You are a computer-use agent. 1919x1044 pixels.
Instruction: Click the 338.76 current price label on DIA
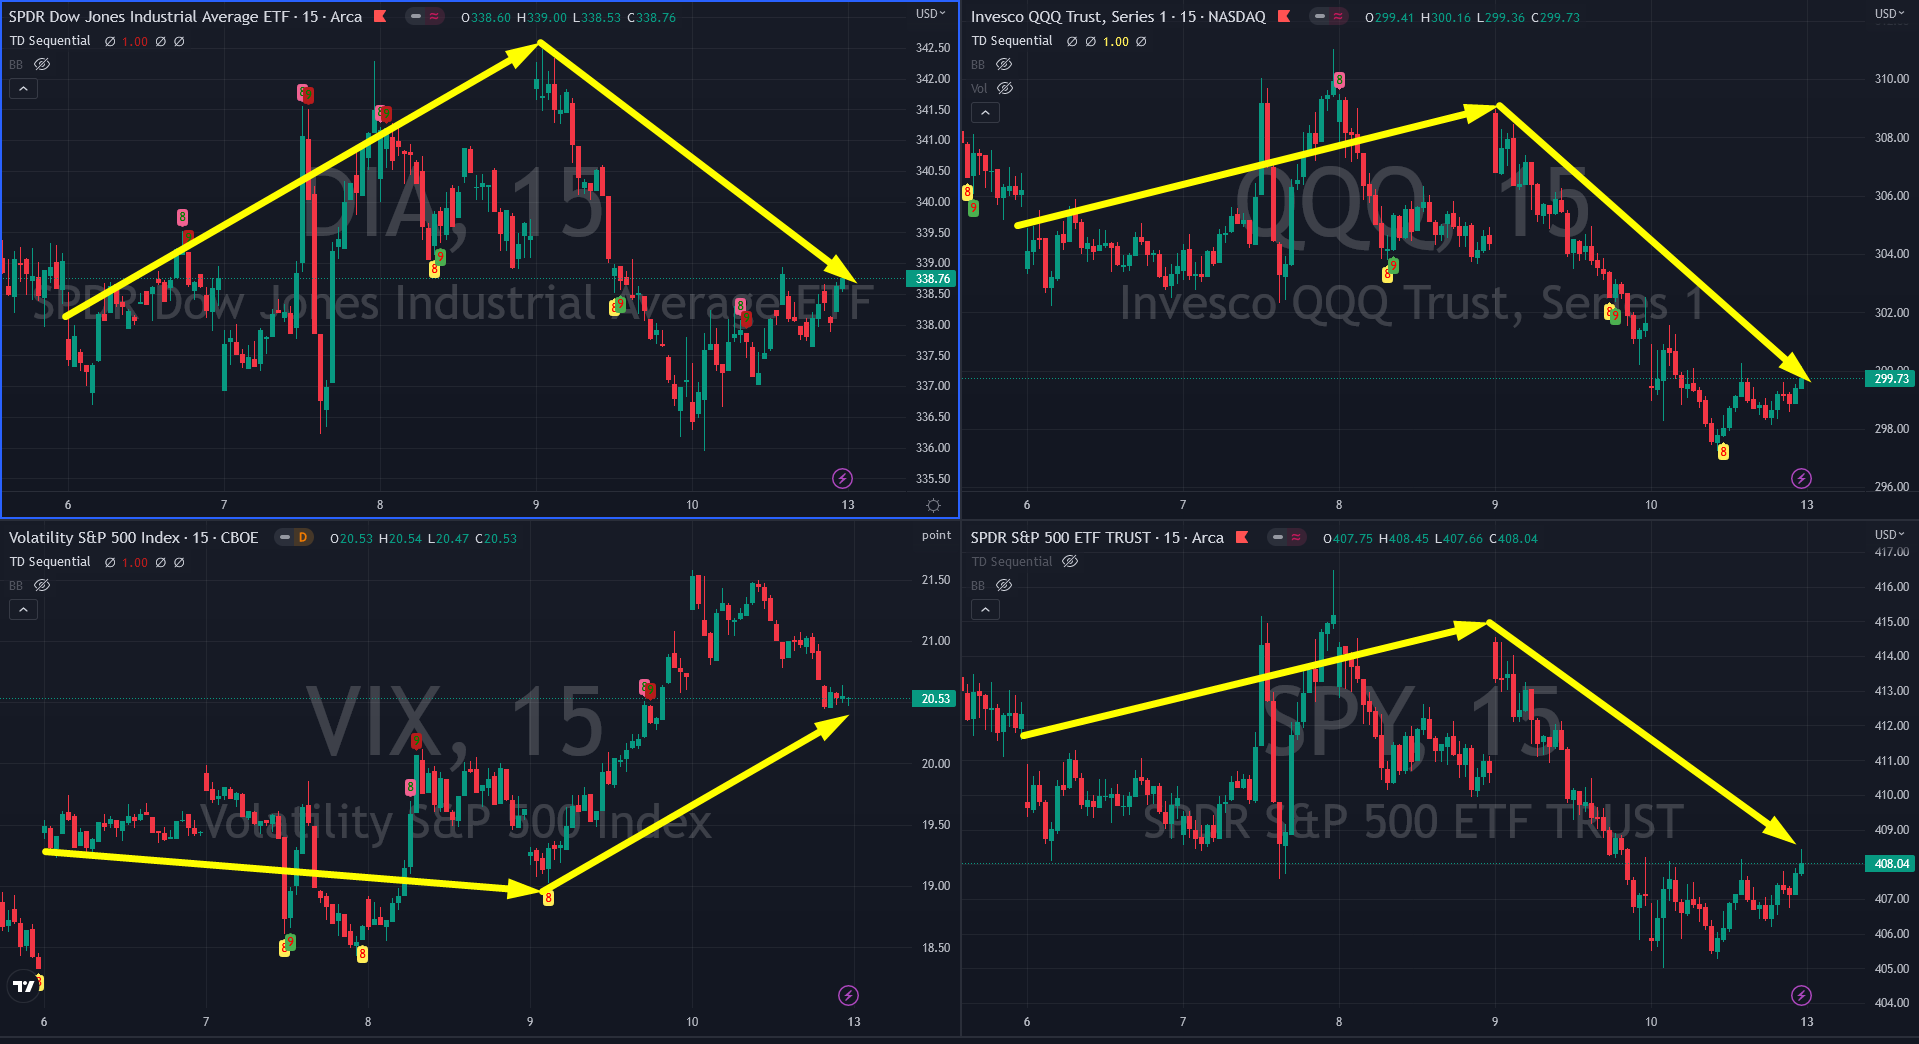[x=933, y=279]
